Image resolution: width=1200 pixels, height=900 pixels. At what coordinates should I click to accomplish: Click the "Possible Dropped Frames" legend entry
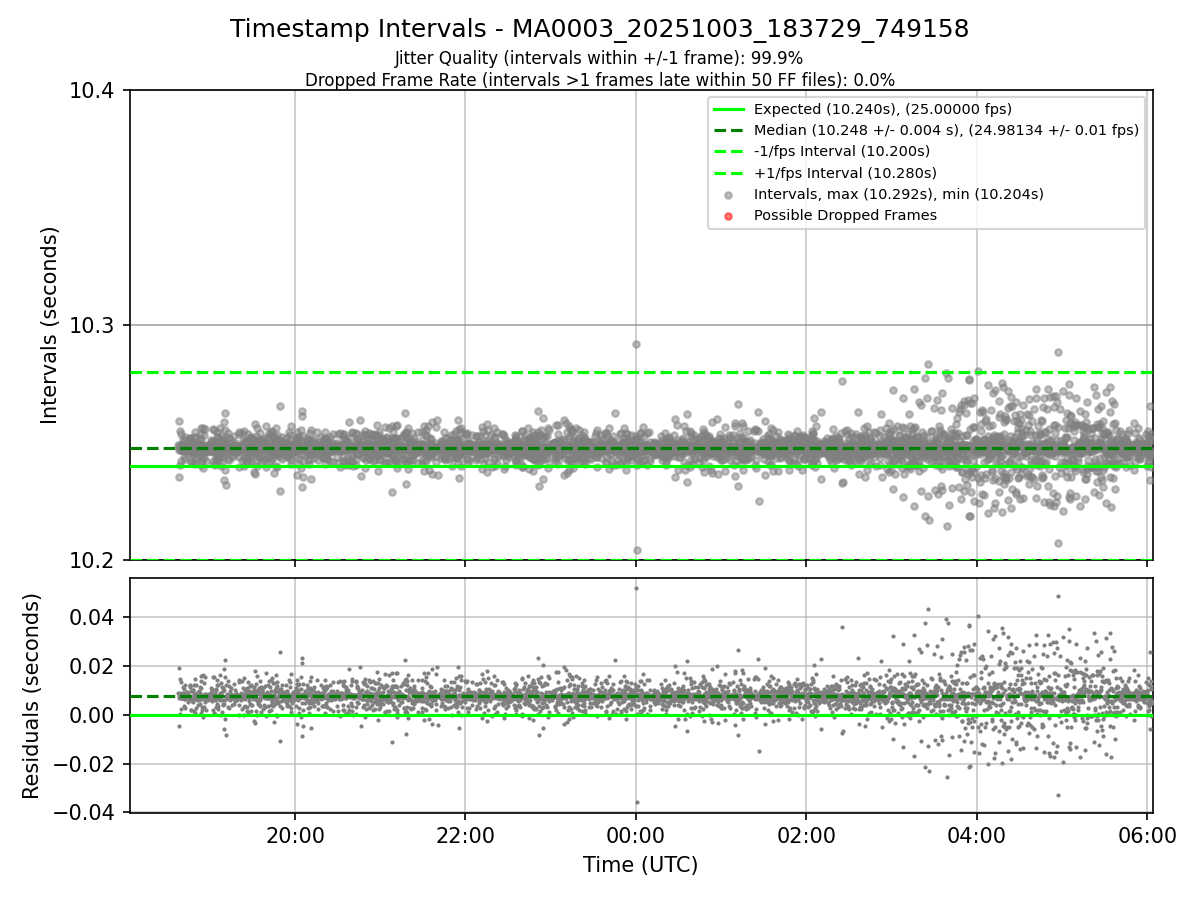click(845, 215)
